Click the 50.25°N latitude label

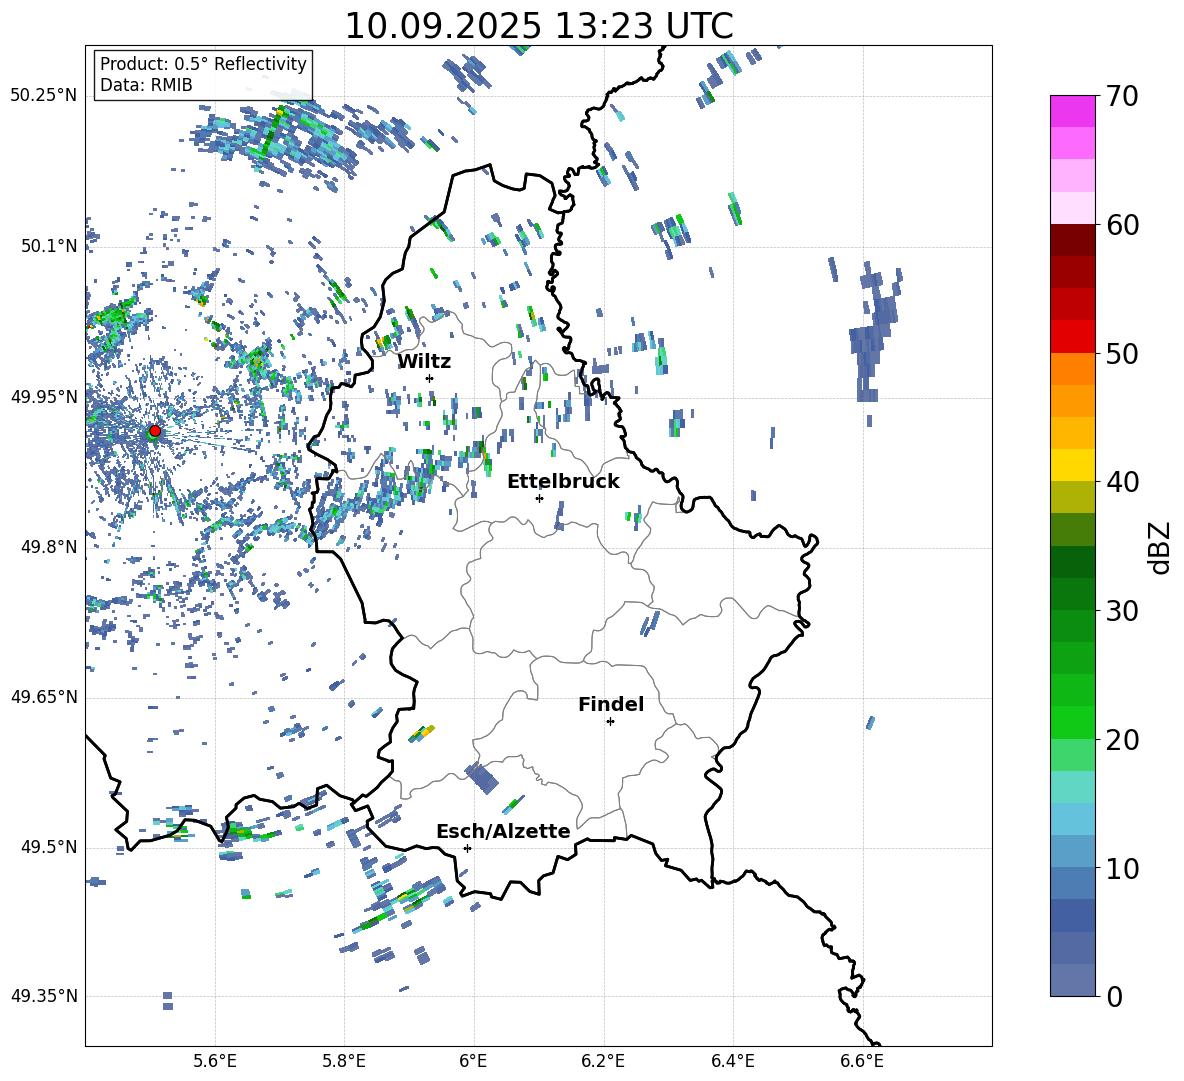click(44, 96)
